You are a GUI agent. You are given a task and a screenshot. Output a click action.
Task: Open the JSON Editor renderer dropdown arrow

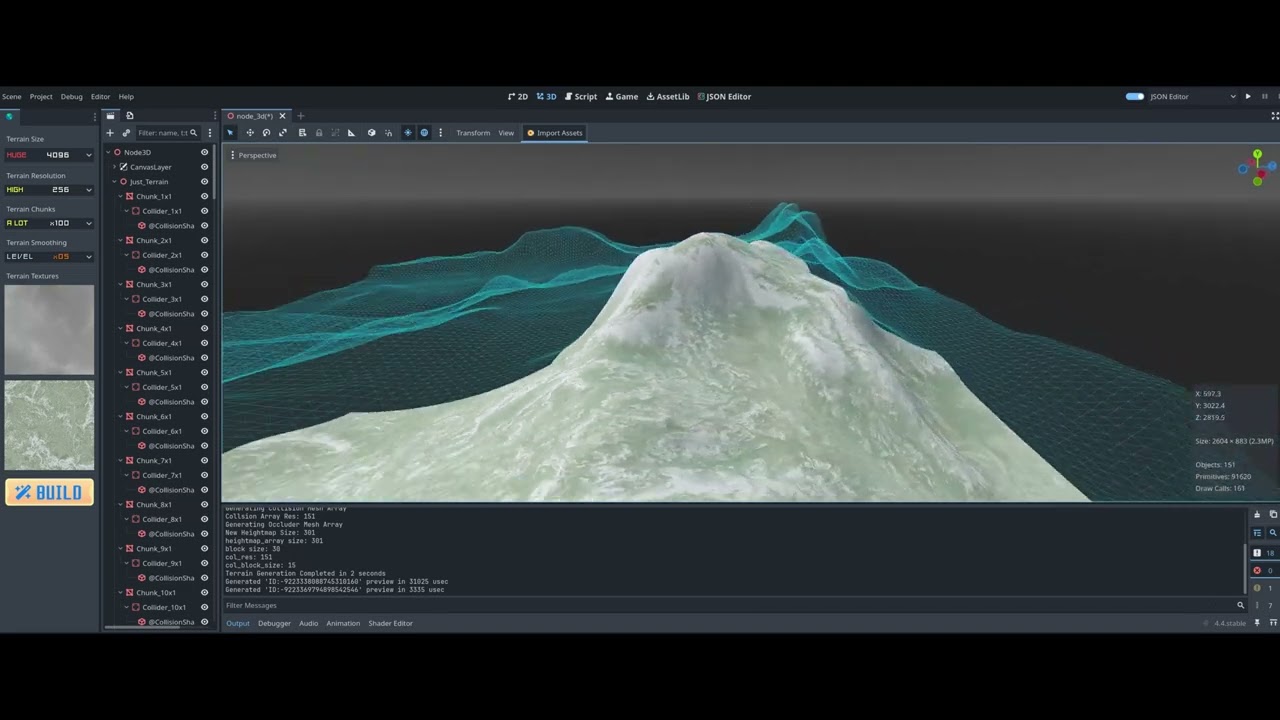tap(1233, 97)
